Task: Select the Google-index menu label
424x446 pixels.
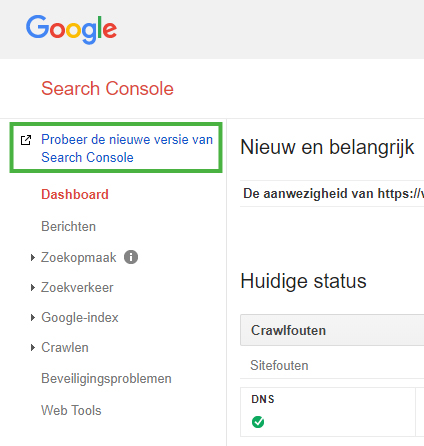Action: pyautogui.click(x=80, y=318)
